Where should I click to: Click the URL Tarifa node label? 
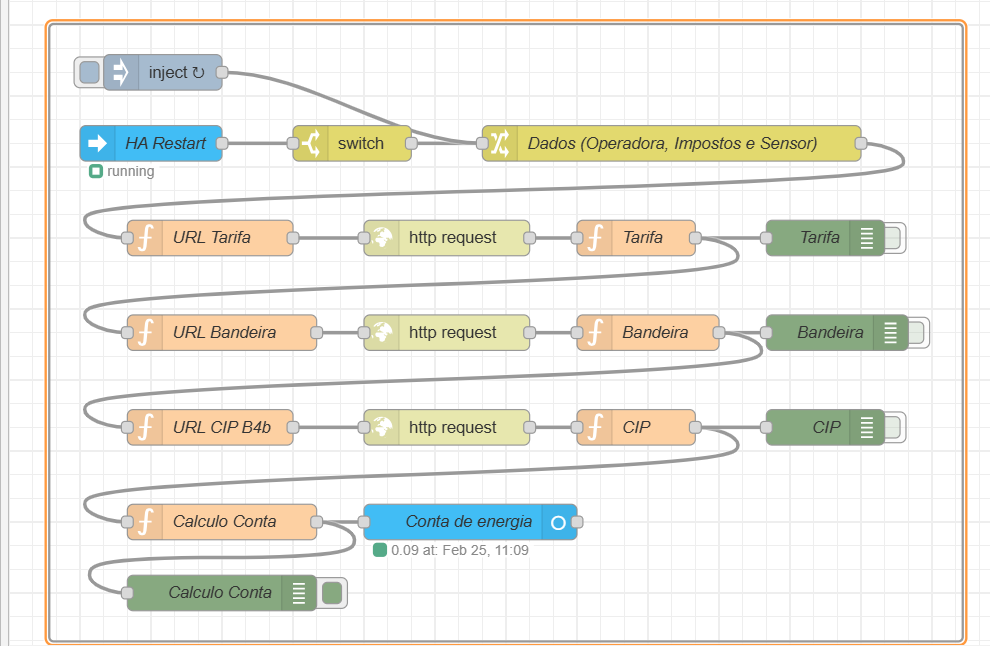[212, 237]
